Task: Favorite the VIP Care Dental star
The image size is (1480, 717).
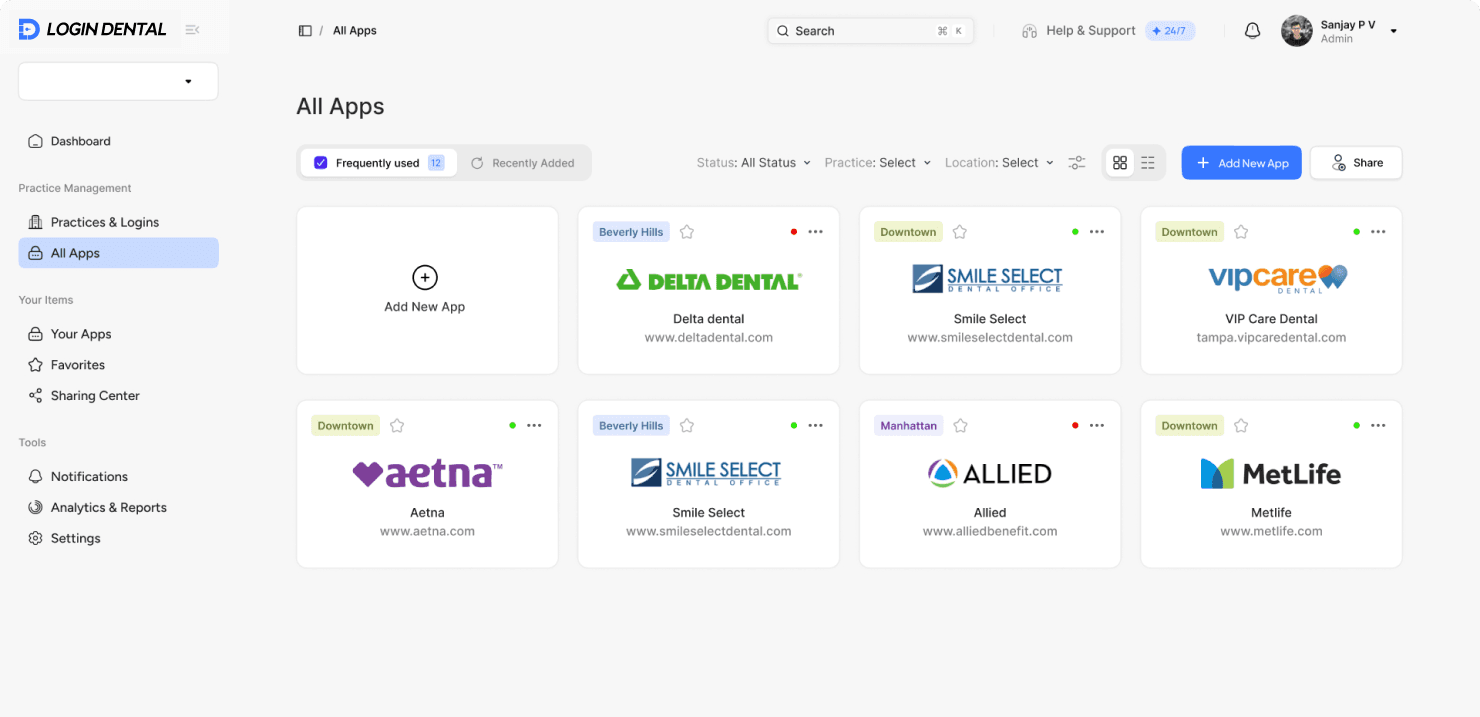Action: pos(1241,232)
